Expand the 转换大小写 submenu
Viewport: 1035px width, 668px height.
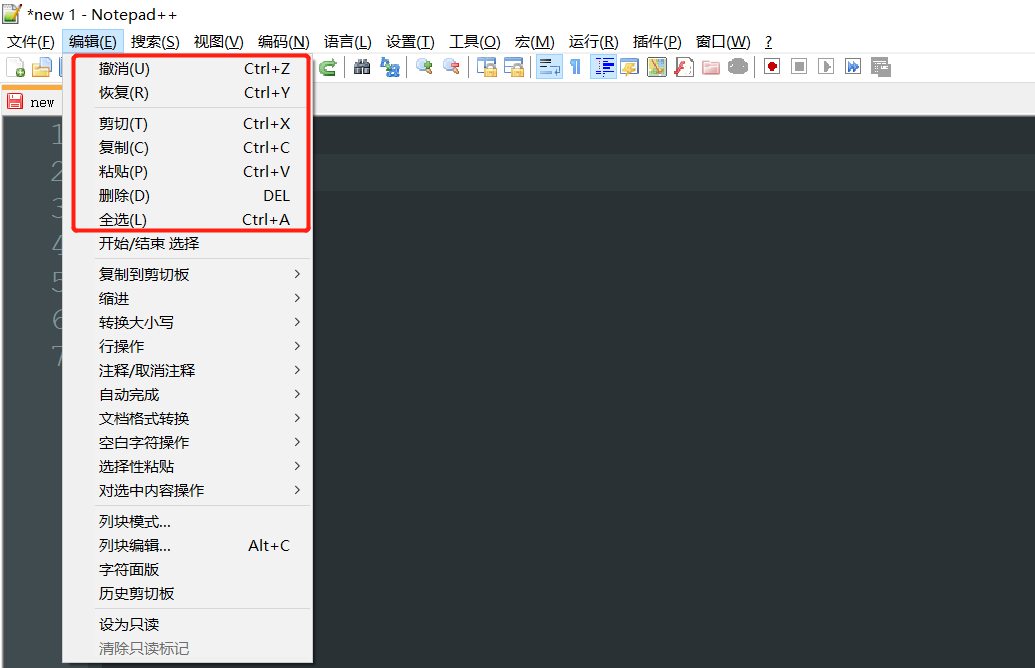pos(187,322)
